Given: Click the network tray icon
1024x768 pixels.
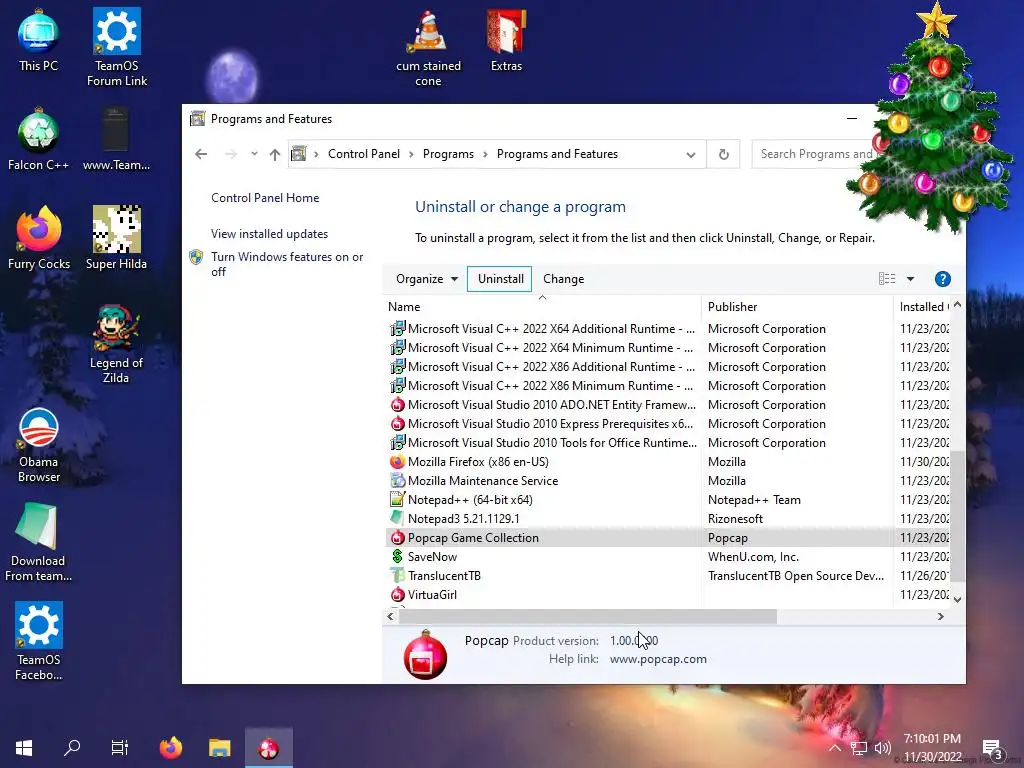Looking at the screenshot, I should coord(859,748).
